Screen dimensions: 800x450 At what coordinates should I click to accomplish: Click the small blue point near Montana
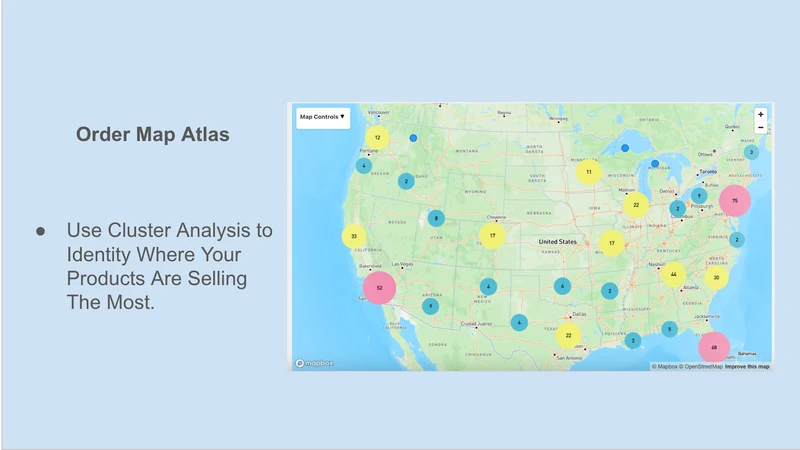[413, 138]
